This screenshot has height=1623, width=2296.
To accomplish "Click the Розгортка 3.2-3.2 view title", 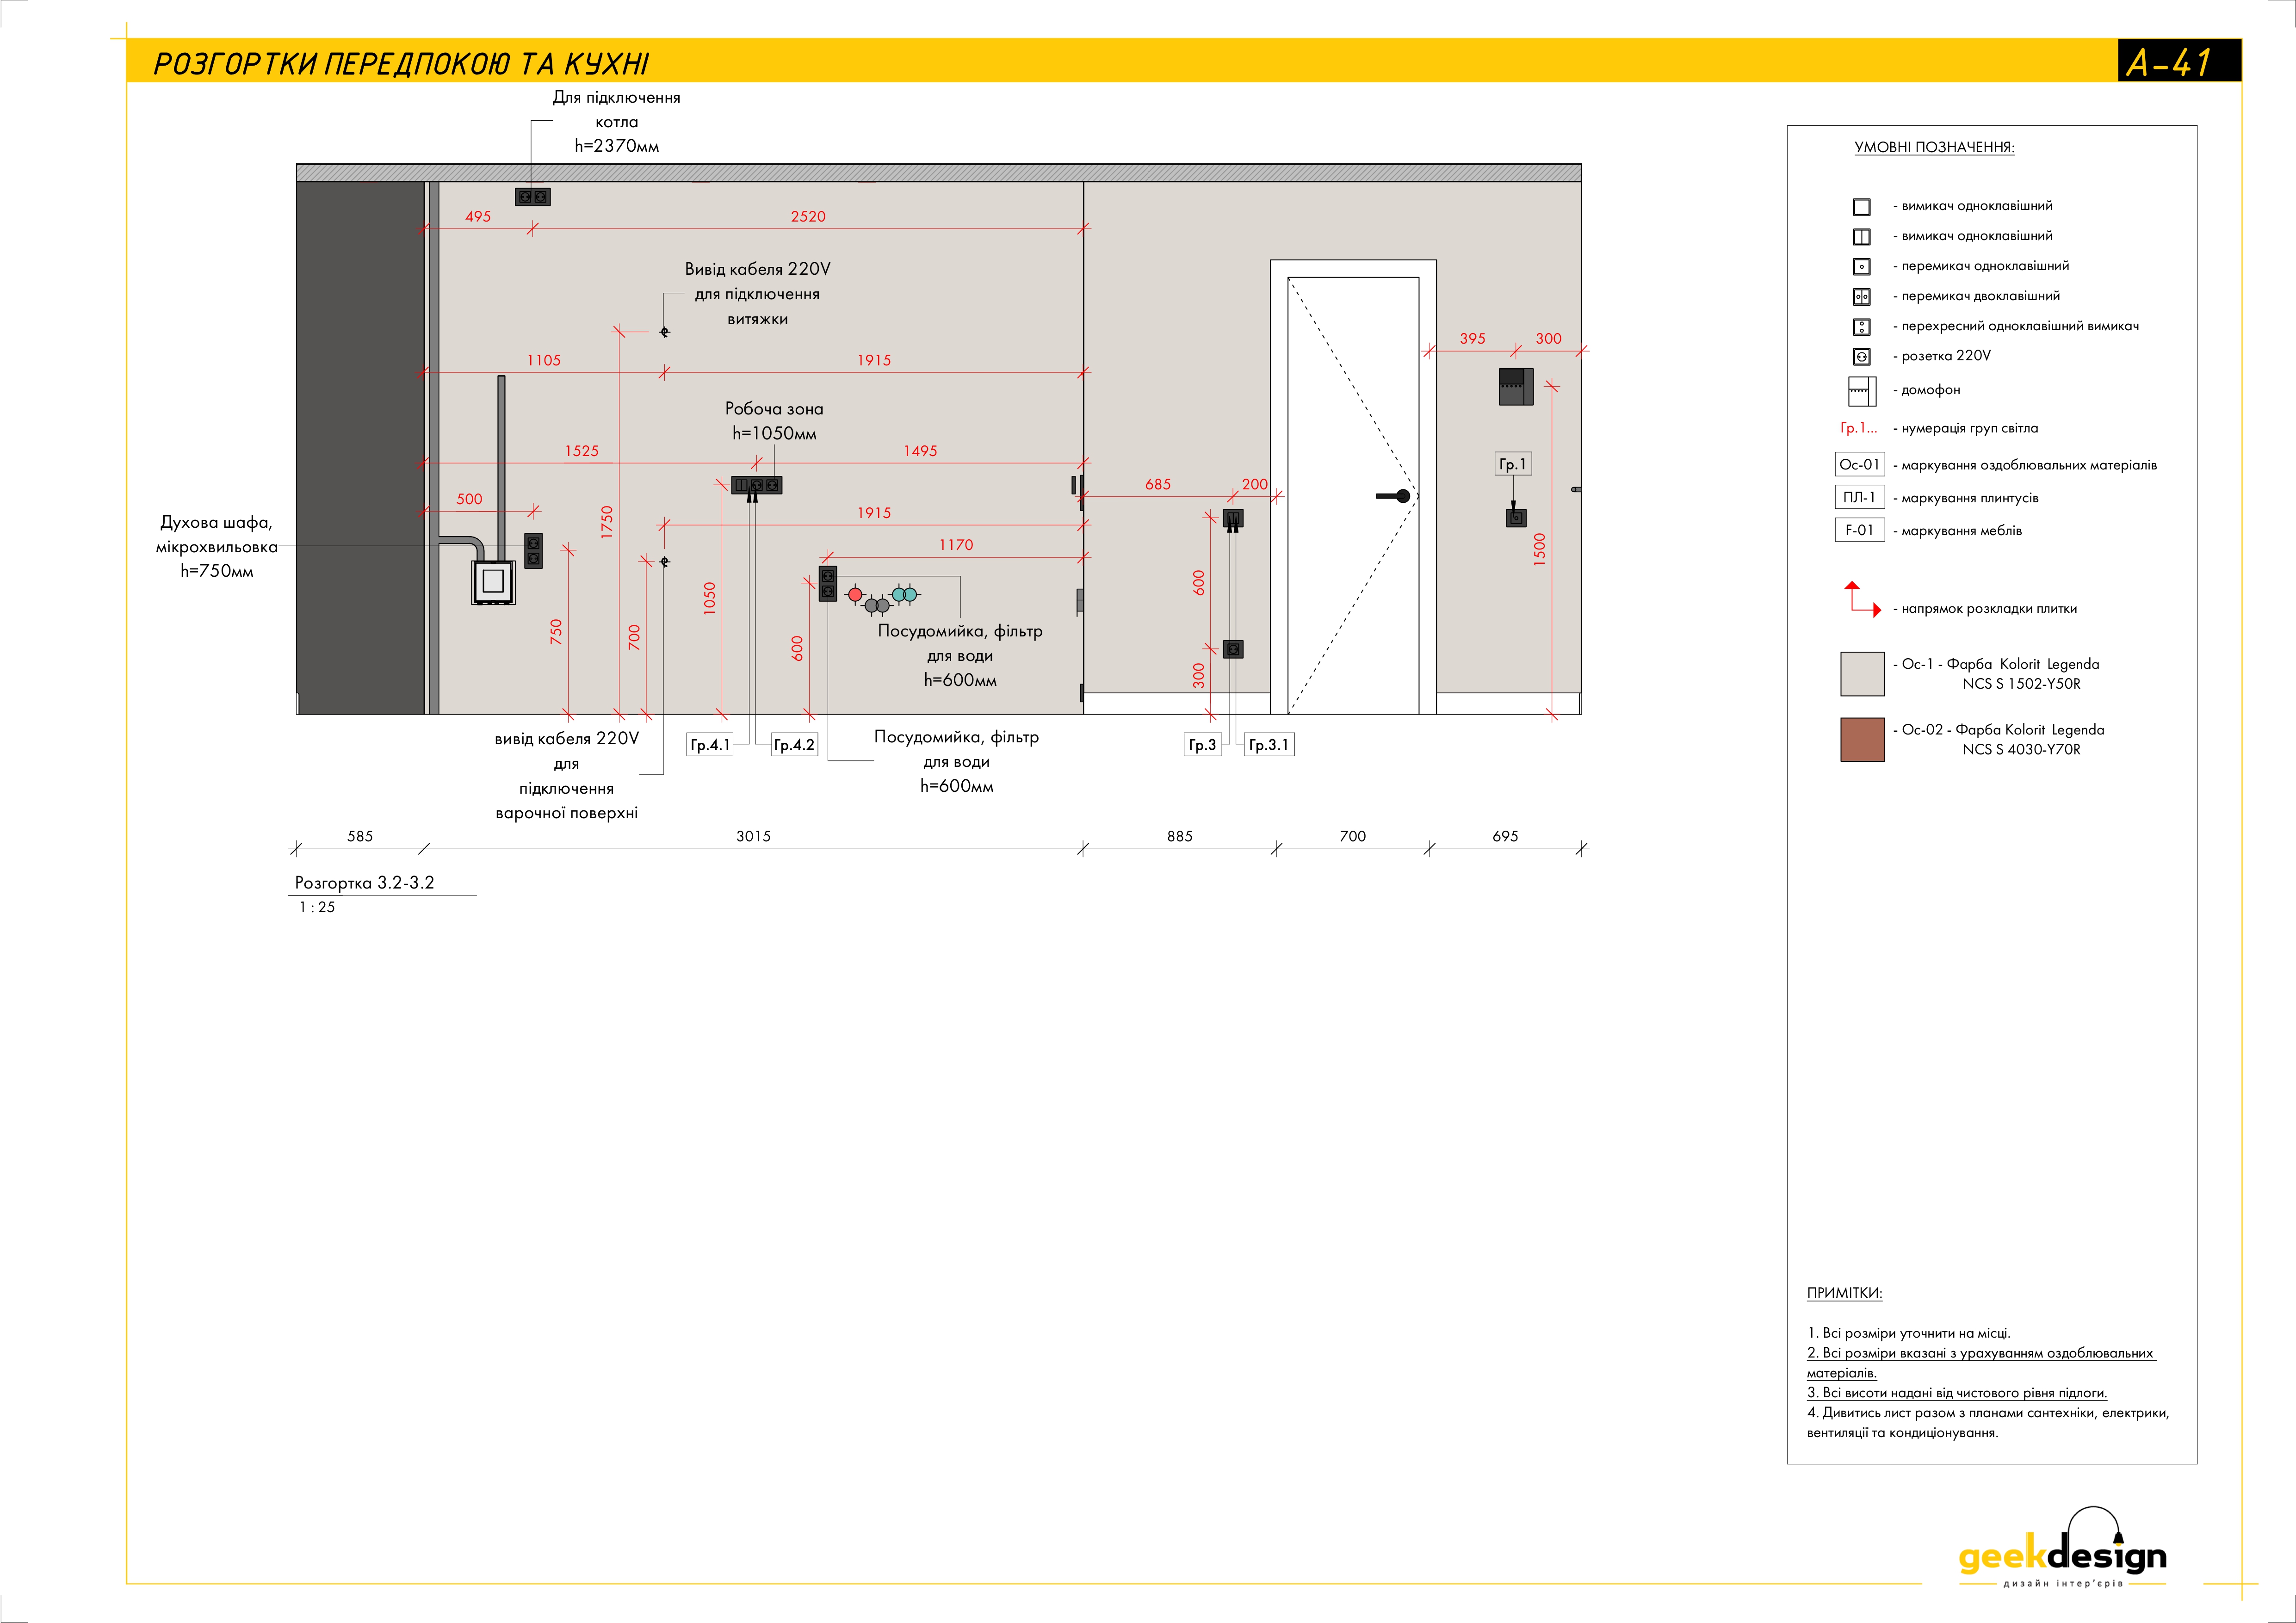I will (x=364, y=883).
